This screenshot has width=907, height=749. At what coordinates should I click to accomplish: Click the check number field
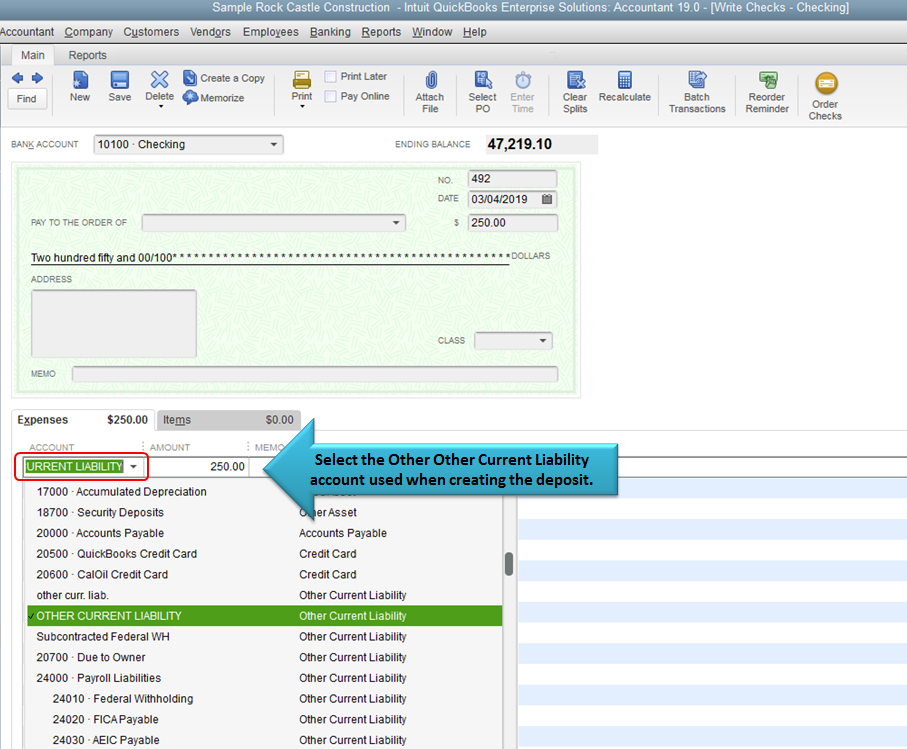[x=513, y=179]
